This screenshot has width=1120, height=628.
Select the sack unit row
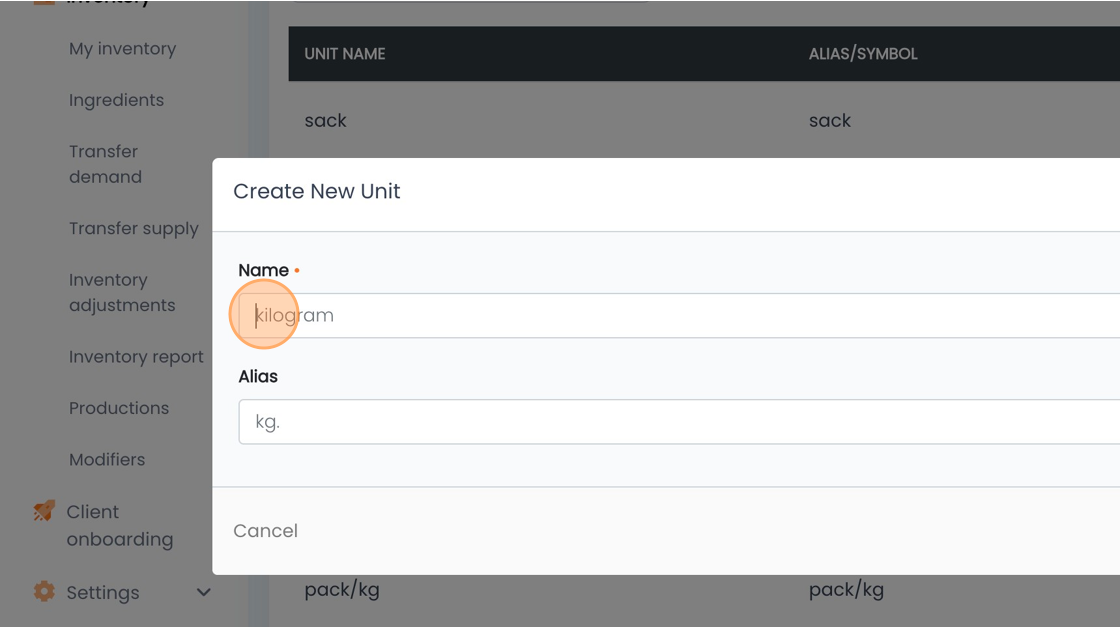coord(704,120)
